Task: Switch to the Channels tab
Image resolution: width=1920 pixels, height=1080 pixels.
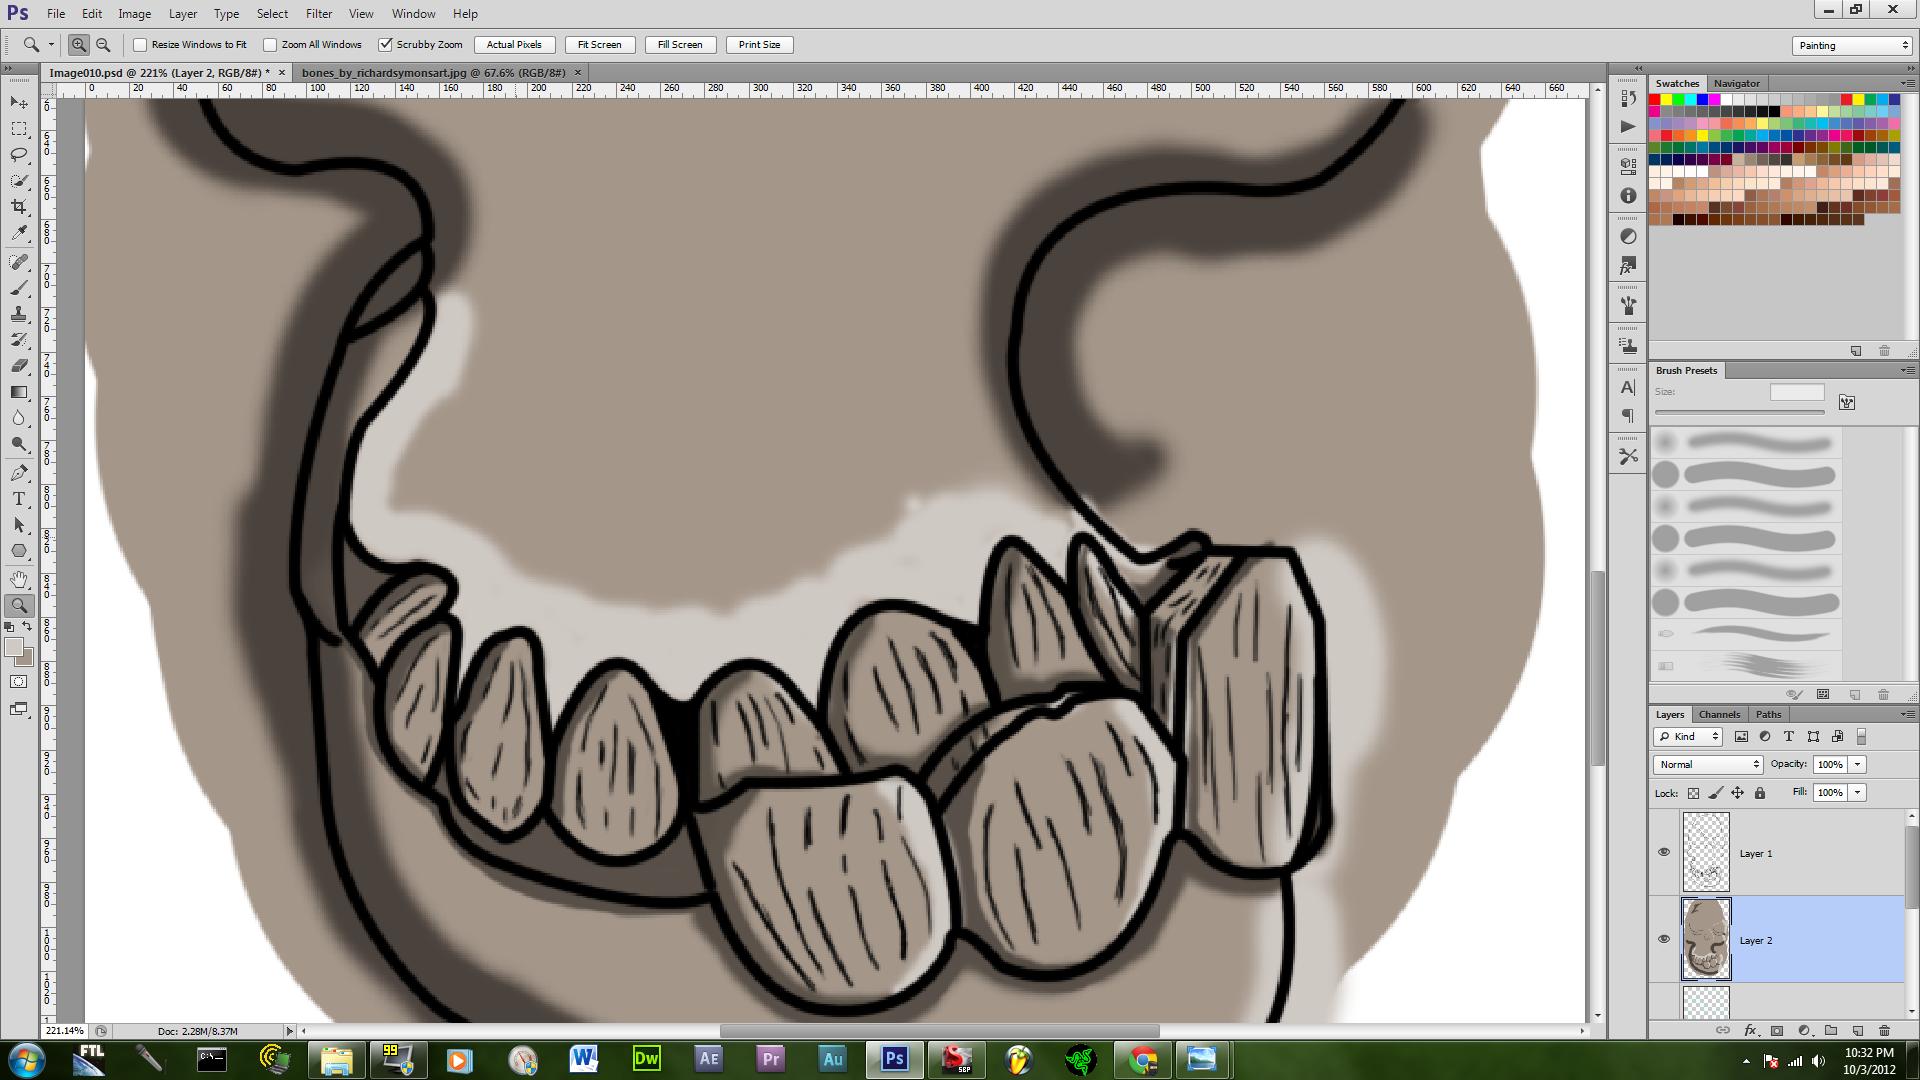Action: pos(1719,714)
